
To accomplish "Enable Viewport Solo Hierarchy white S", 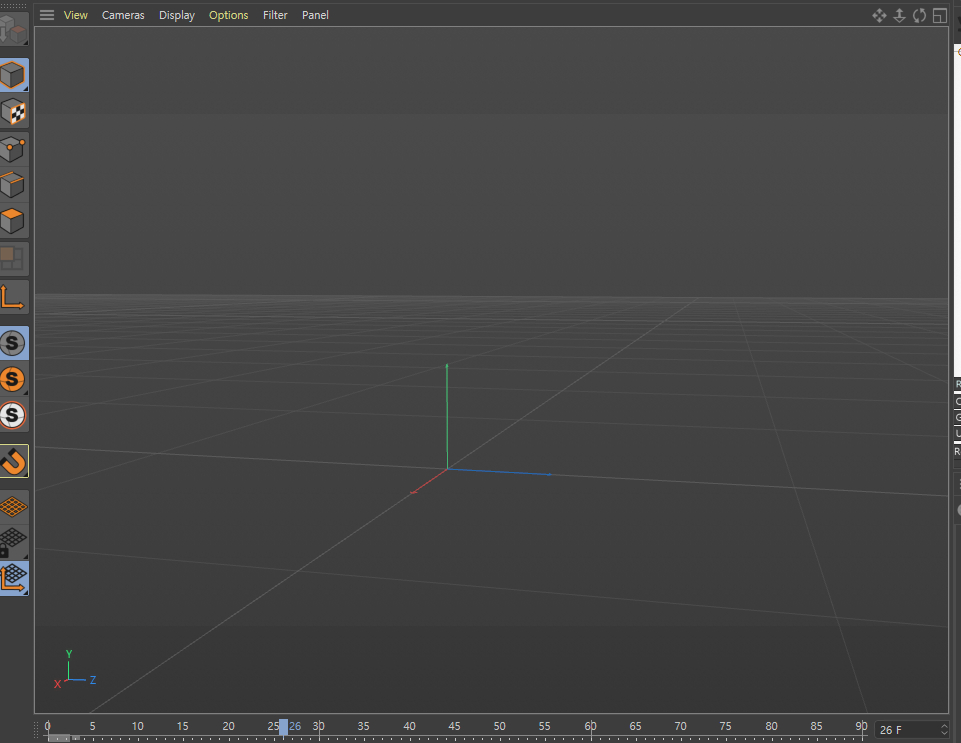I will coord(13,416).
